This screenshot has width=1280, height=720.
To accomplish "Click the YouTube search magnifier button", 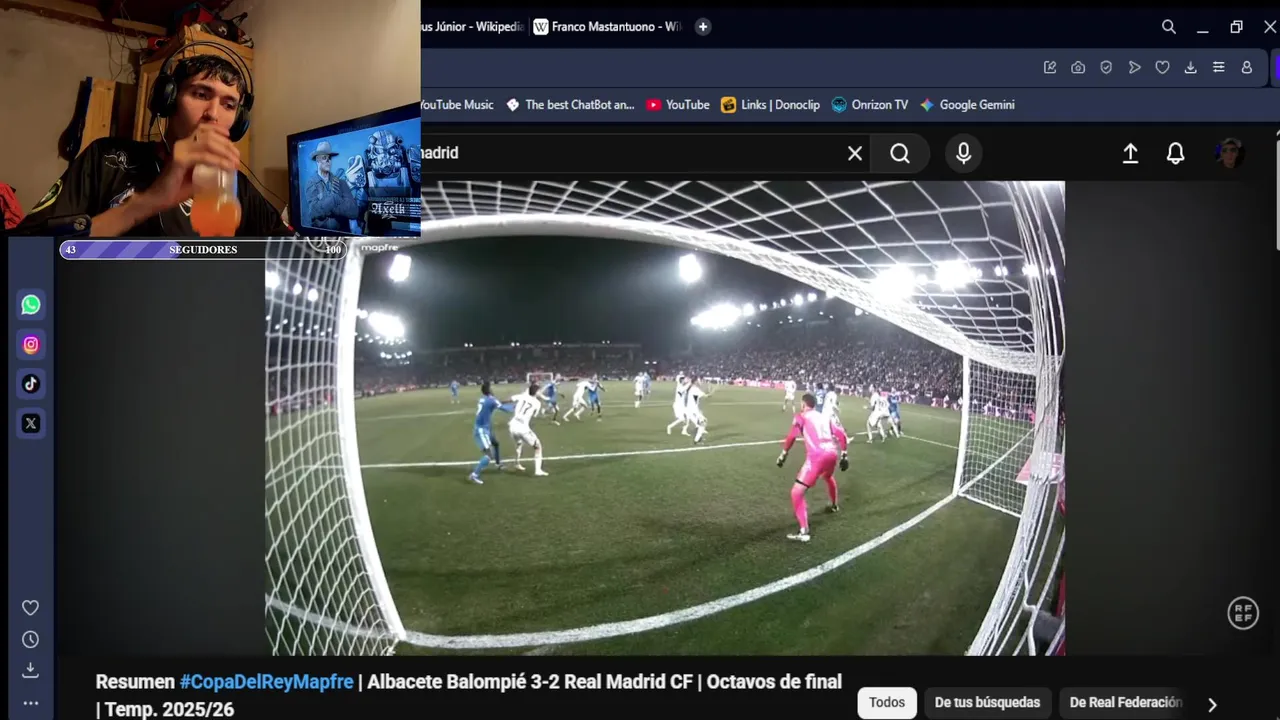I will pos(900,153).
